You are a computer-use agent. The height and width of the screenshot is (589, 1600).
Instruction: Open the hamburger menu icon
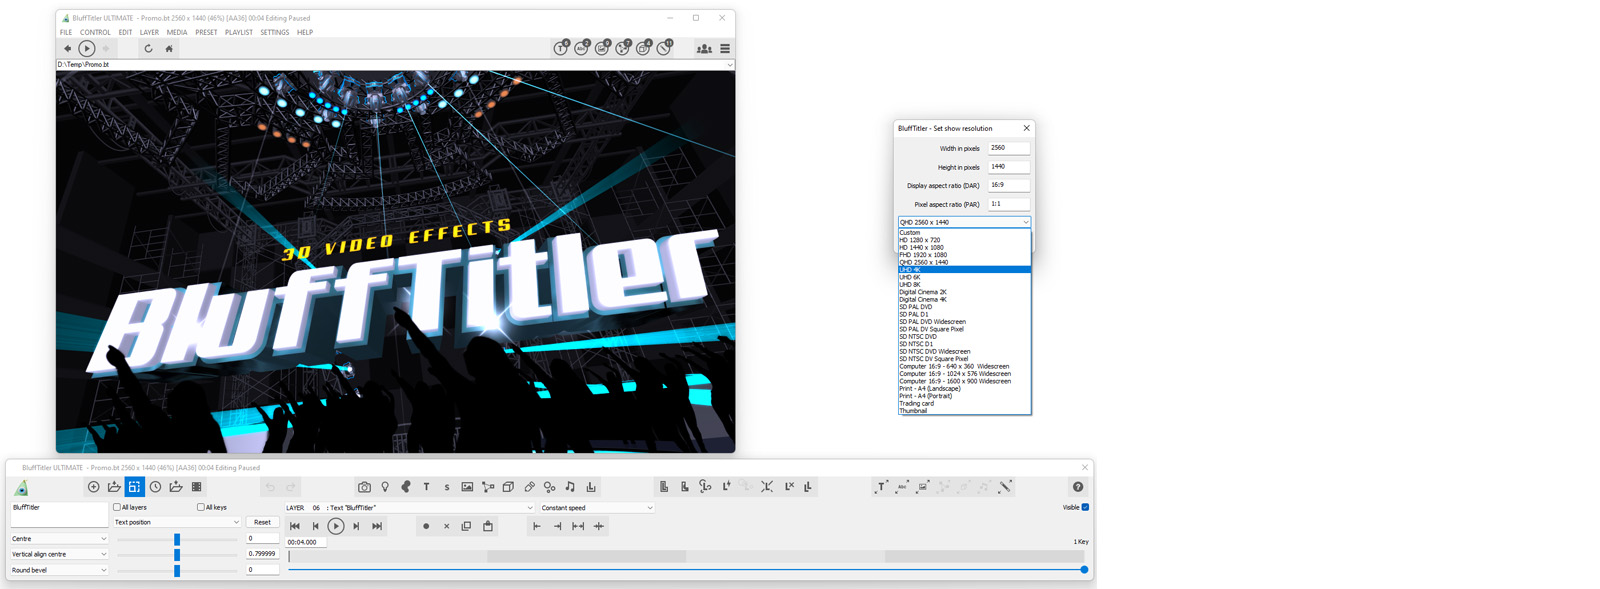(725, 48)
